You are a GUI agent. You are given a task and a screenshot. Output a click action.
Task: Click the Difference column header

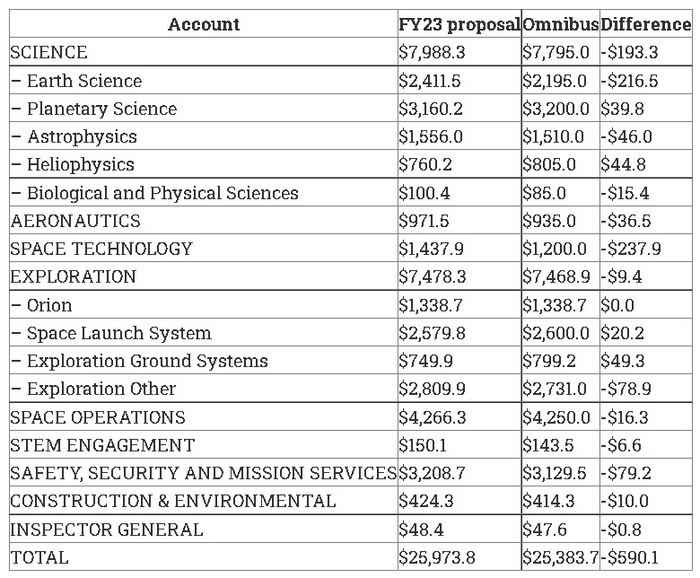(x=645, y=24)
